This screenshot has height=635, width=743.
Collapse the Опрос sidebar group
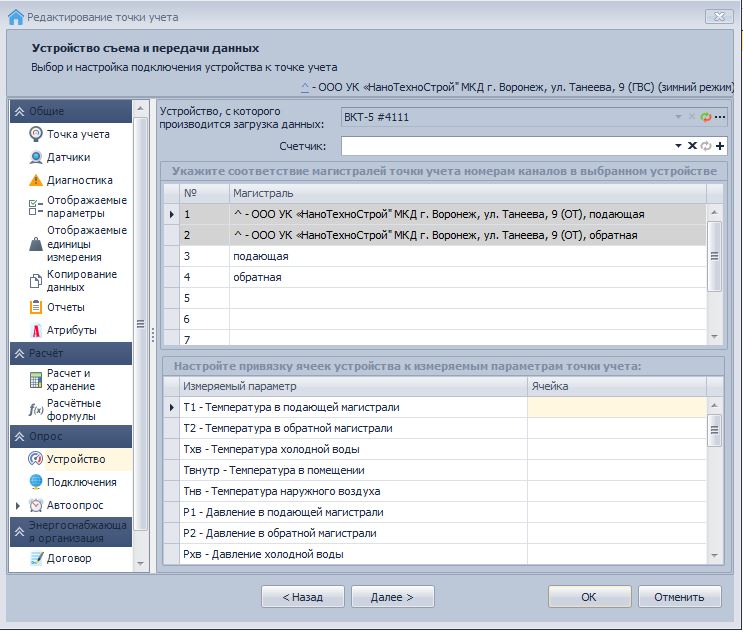(x=19, y=436)
